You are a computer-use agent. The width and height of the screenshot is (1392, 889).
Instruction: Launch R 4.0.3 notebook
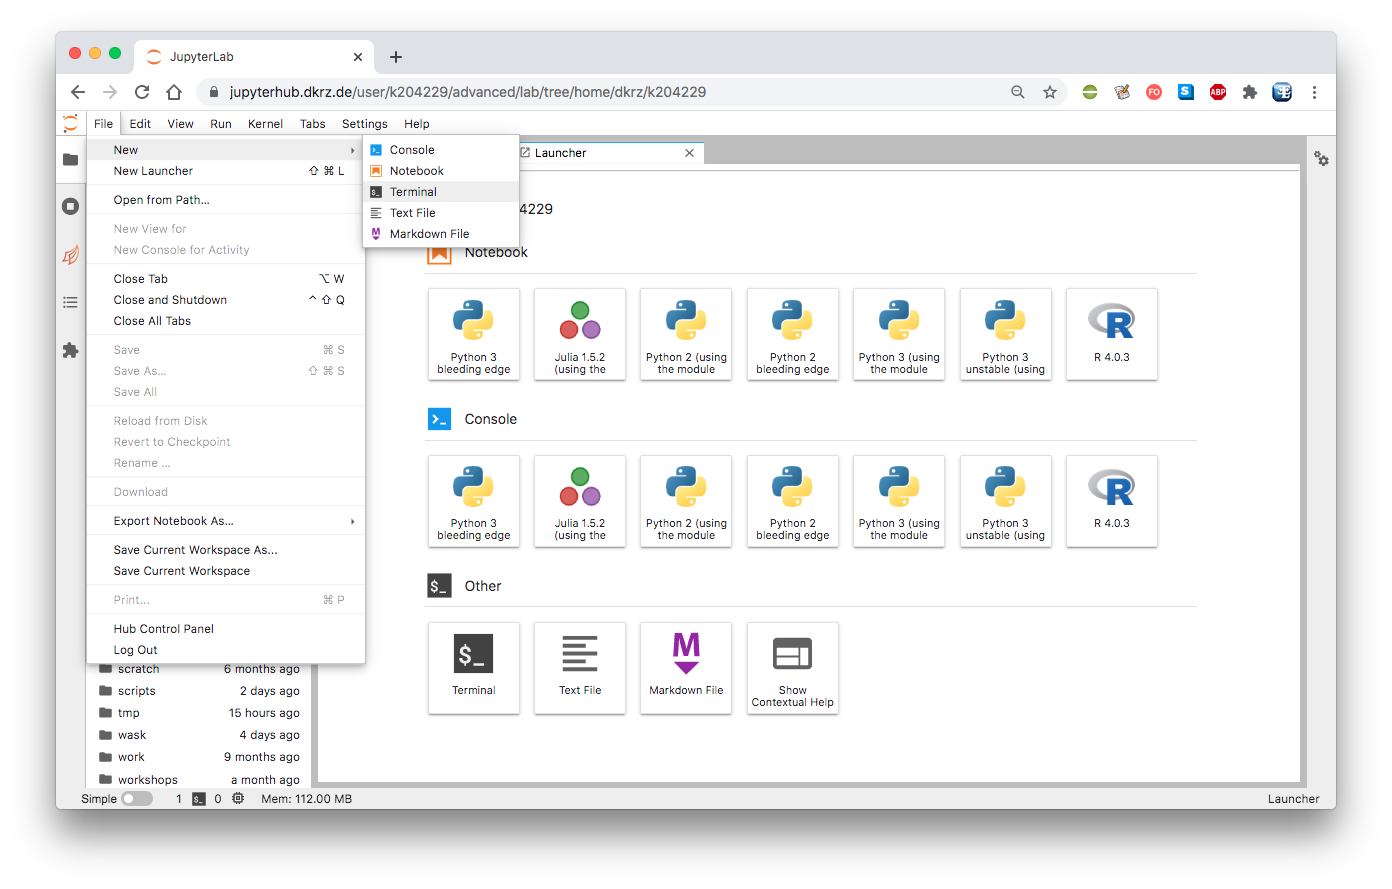[x=1112, y=334]
